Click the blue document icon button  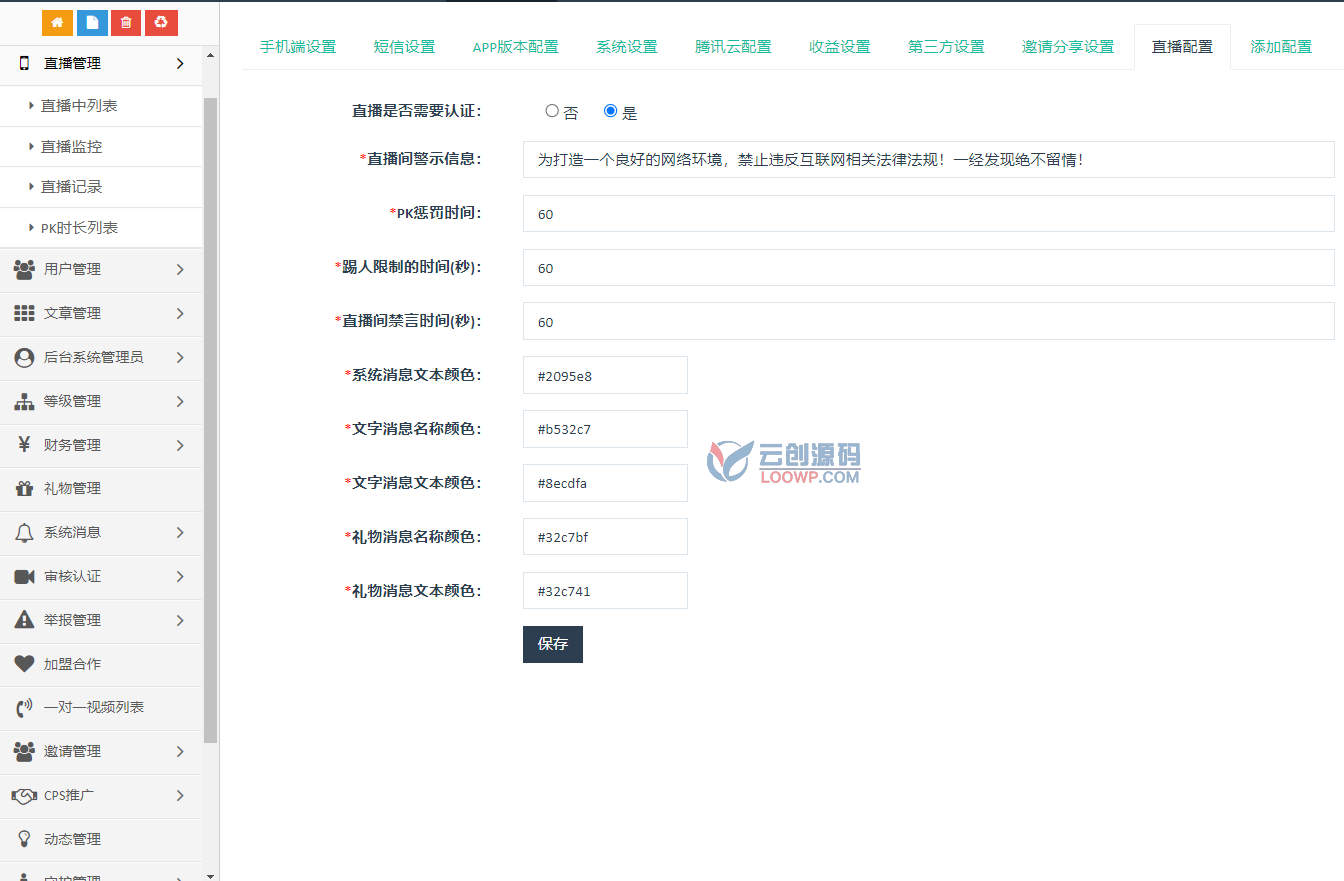pyautogui.click(x=92, y=22)
